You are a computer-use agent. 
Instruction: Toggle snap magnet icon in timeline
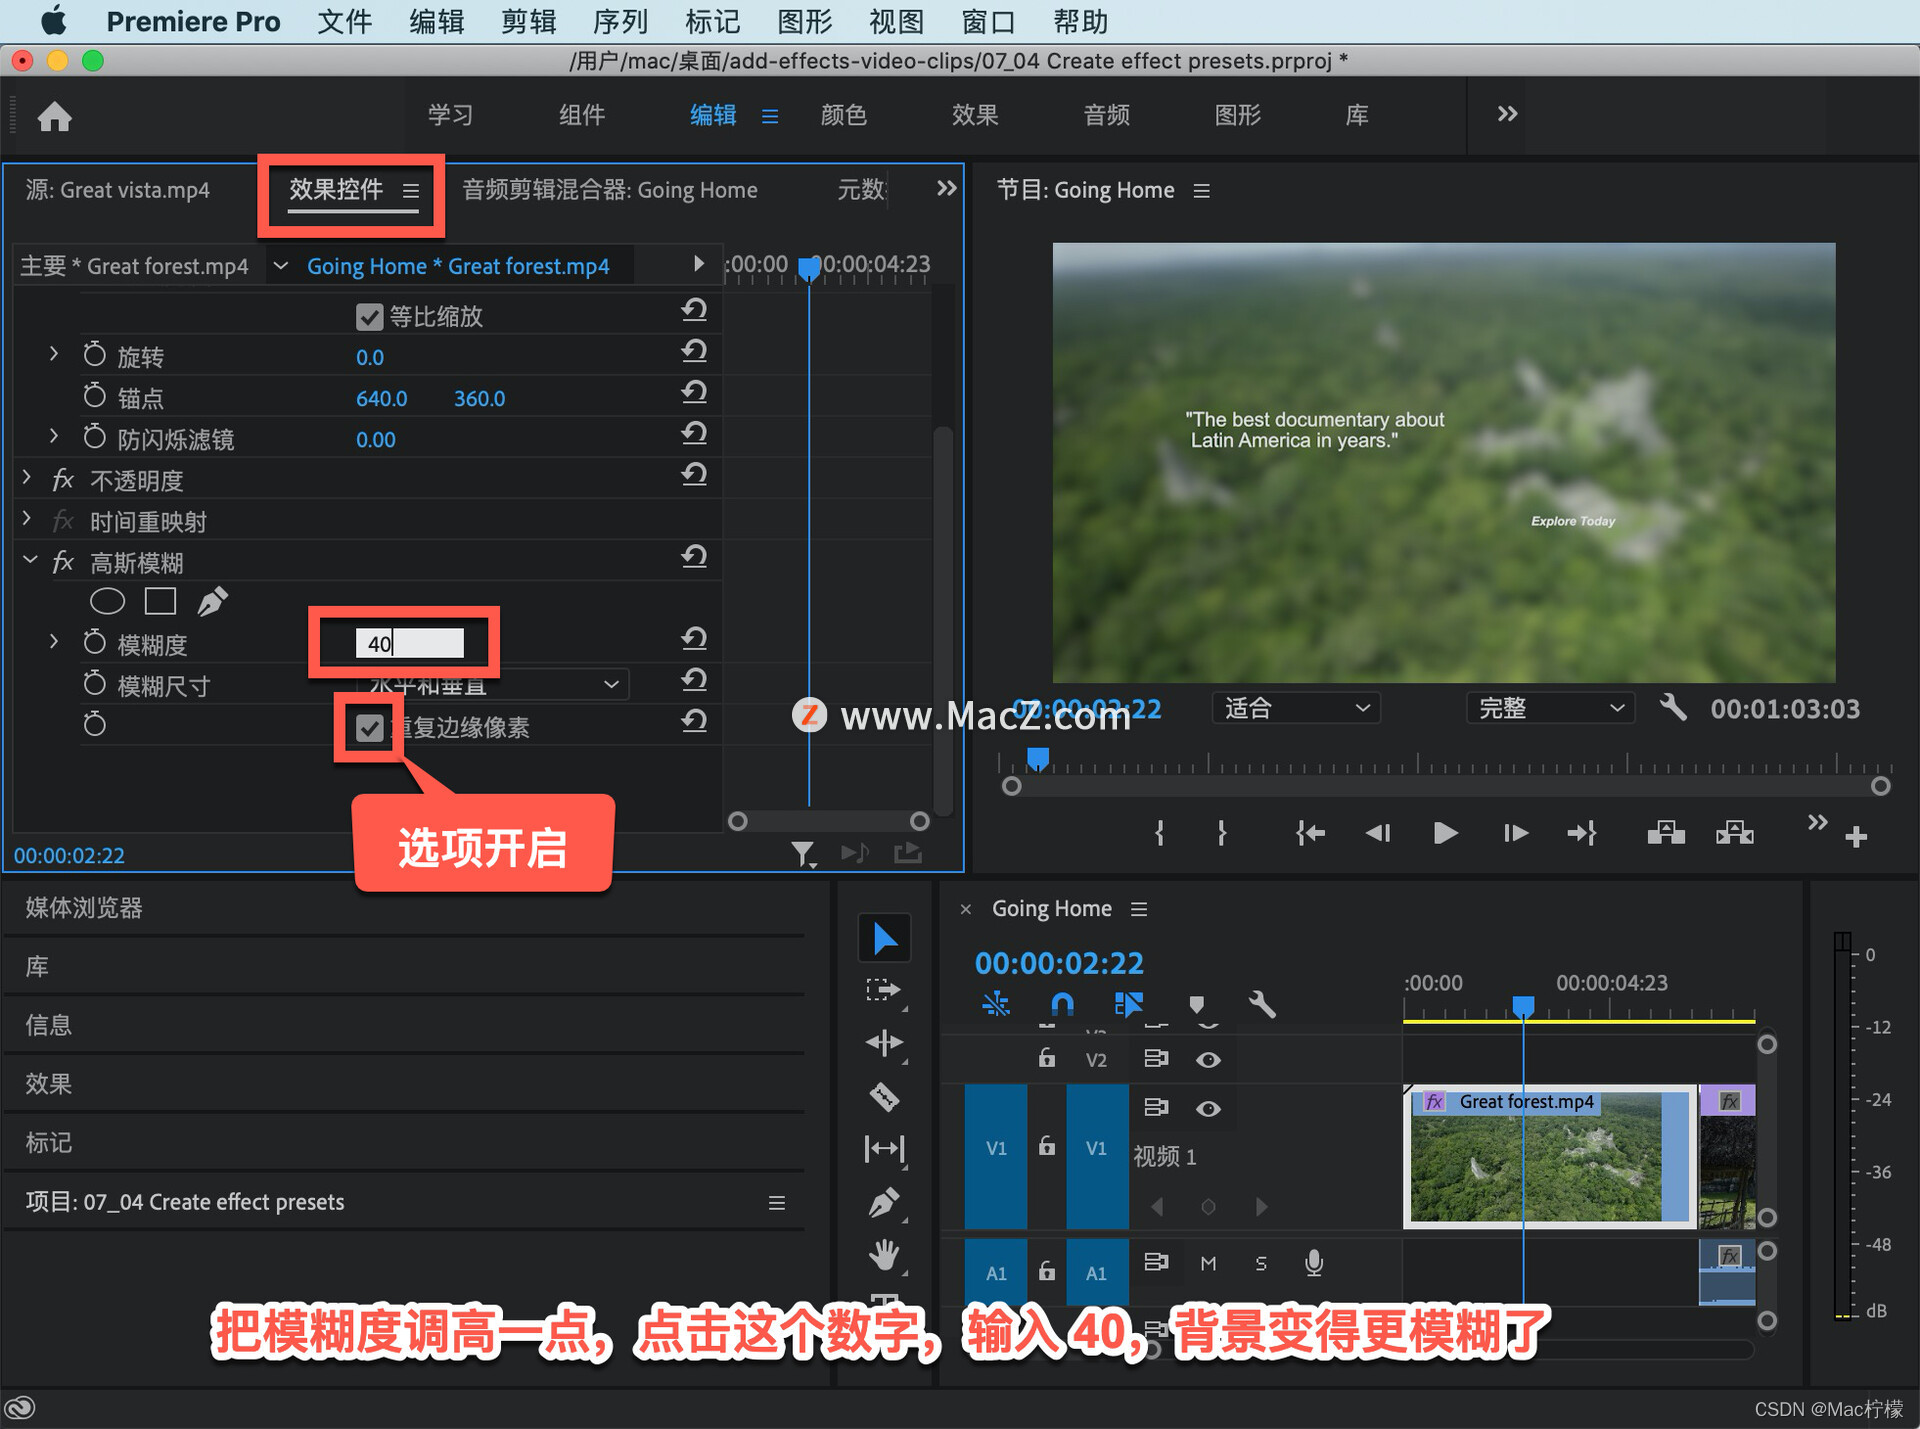pyautogui.click(x=1062, y=1003)
